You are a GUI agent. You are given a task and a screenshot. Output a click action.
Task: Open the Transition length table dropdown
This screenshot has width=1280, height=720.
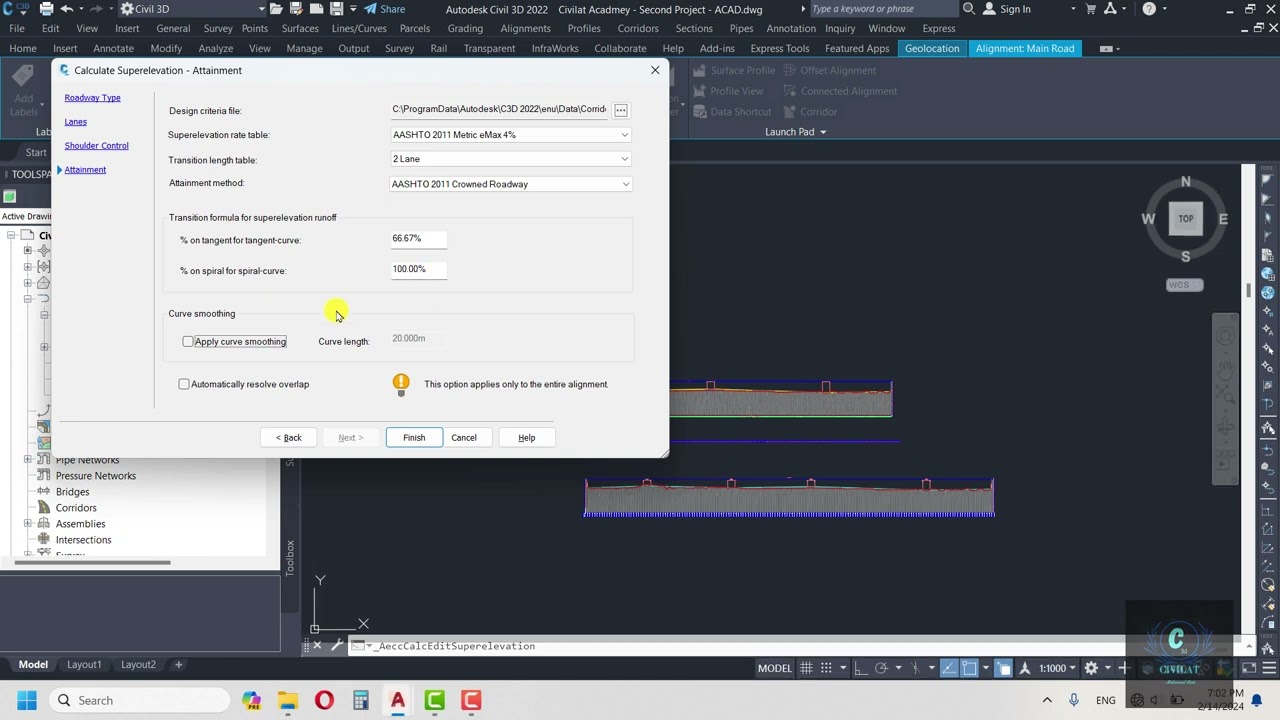pyautogui.click(x=625, y=159)
